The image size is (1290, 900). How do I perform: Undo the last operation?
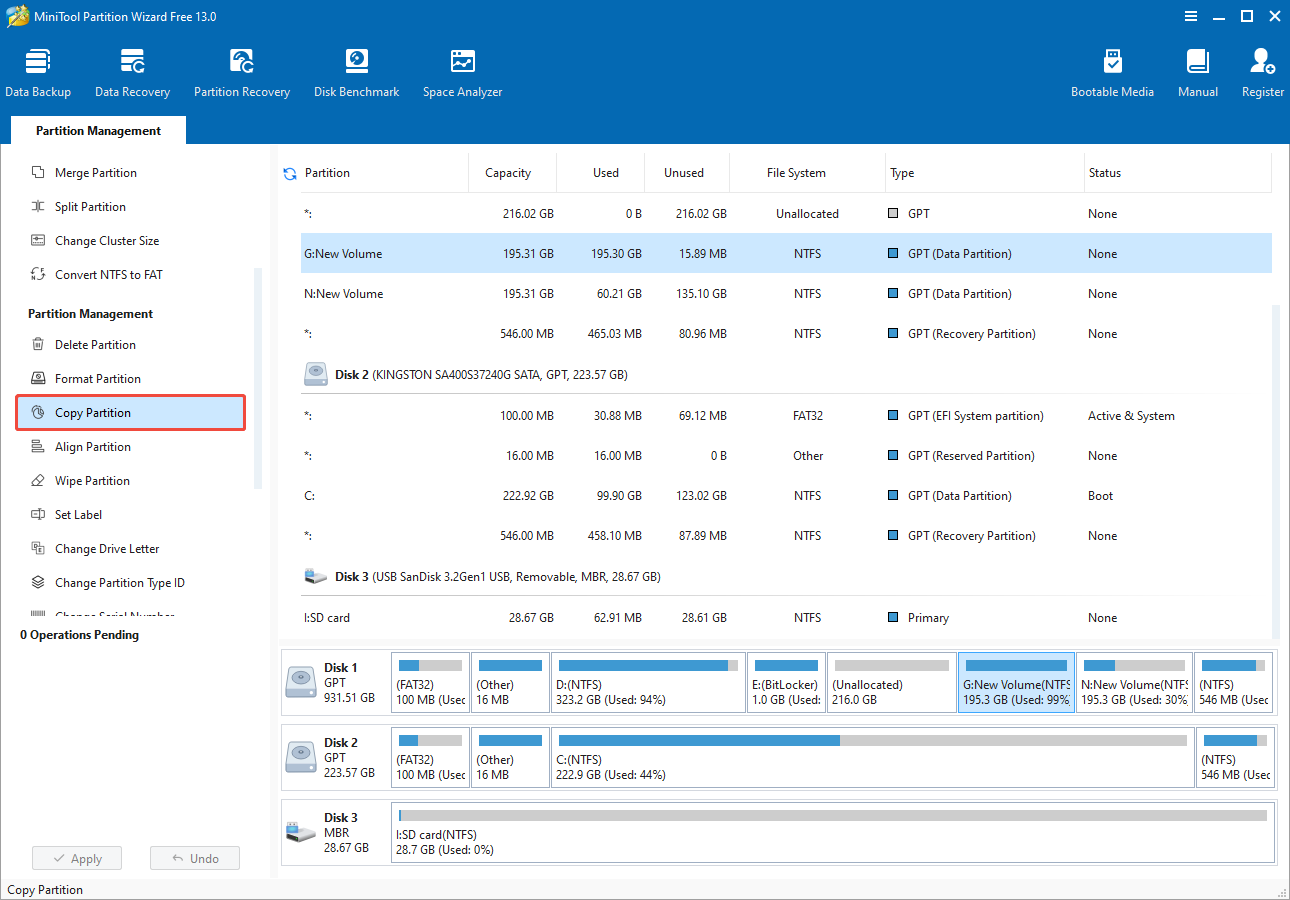(x=194, y=857)
